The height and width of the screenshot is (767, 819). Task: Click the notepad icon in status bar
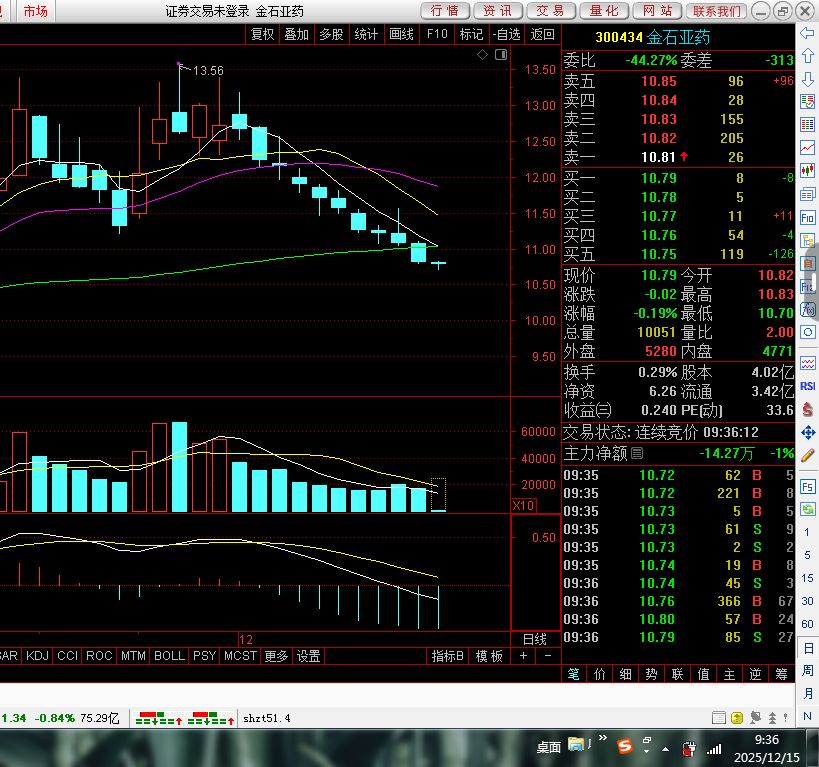click(x=718, y=718)
